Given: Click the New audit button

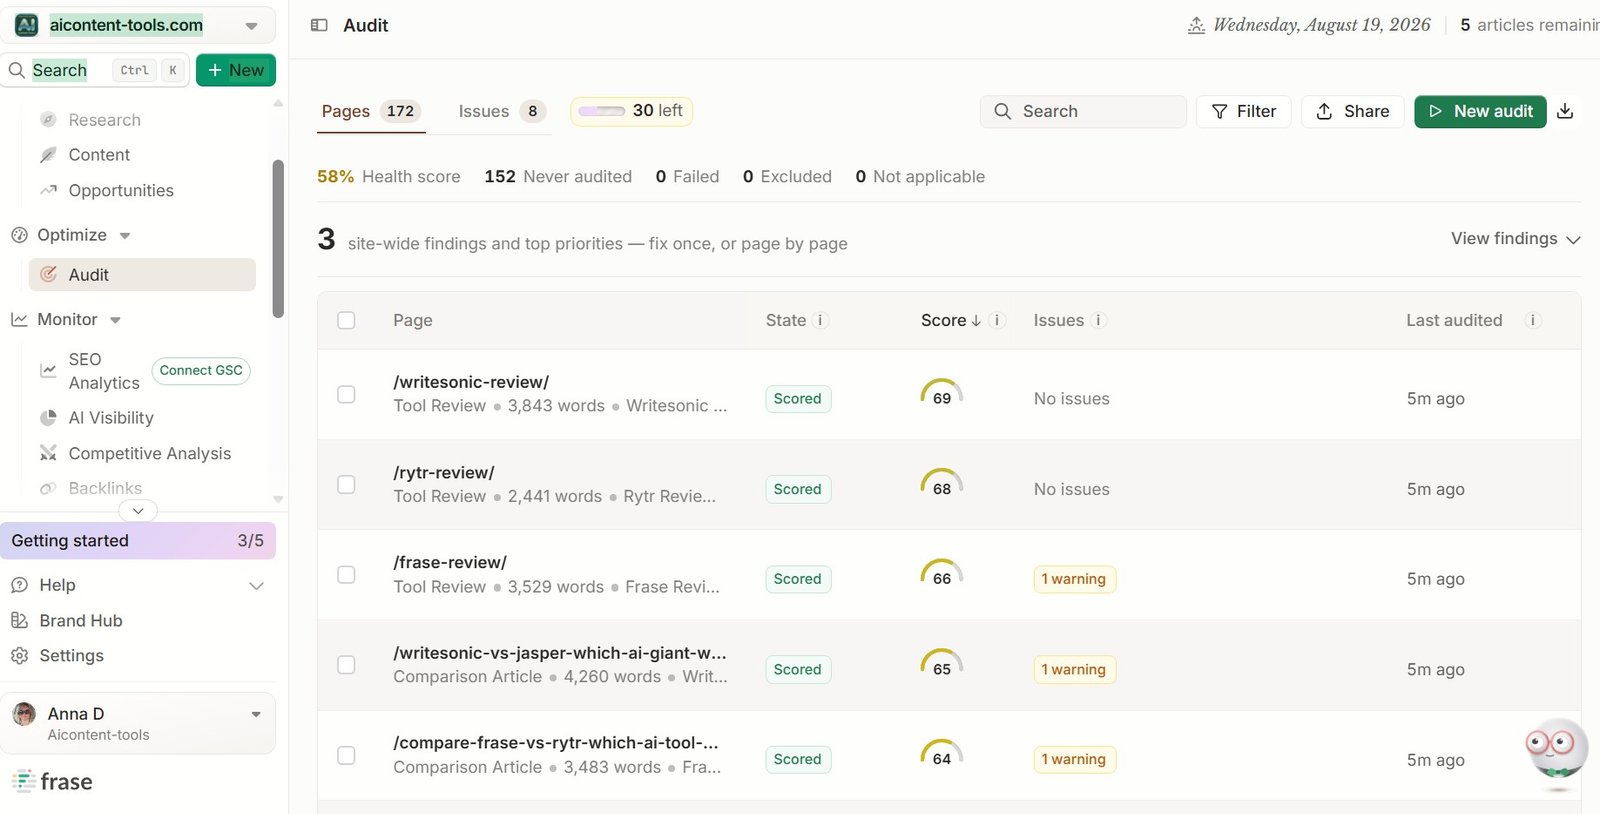Looking at the screenshot, I should pos(1480,111).
